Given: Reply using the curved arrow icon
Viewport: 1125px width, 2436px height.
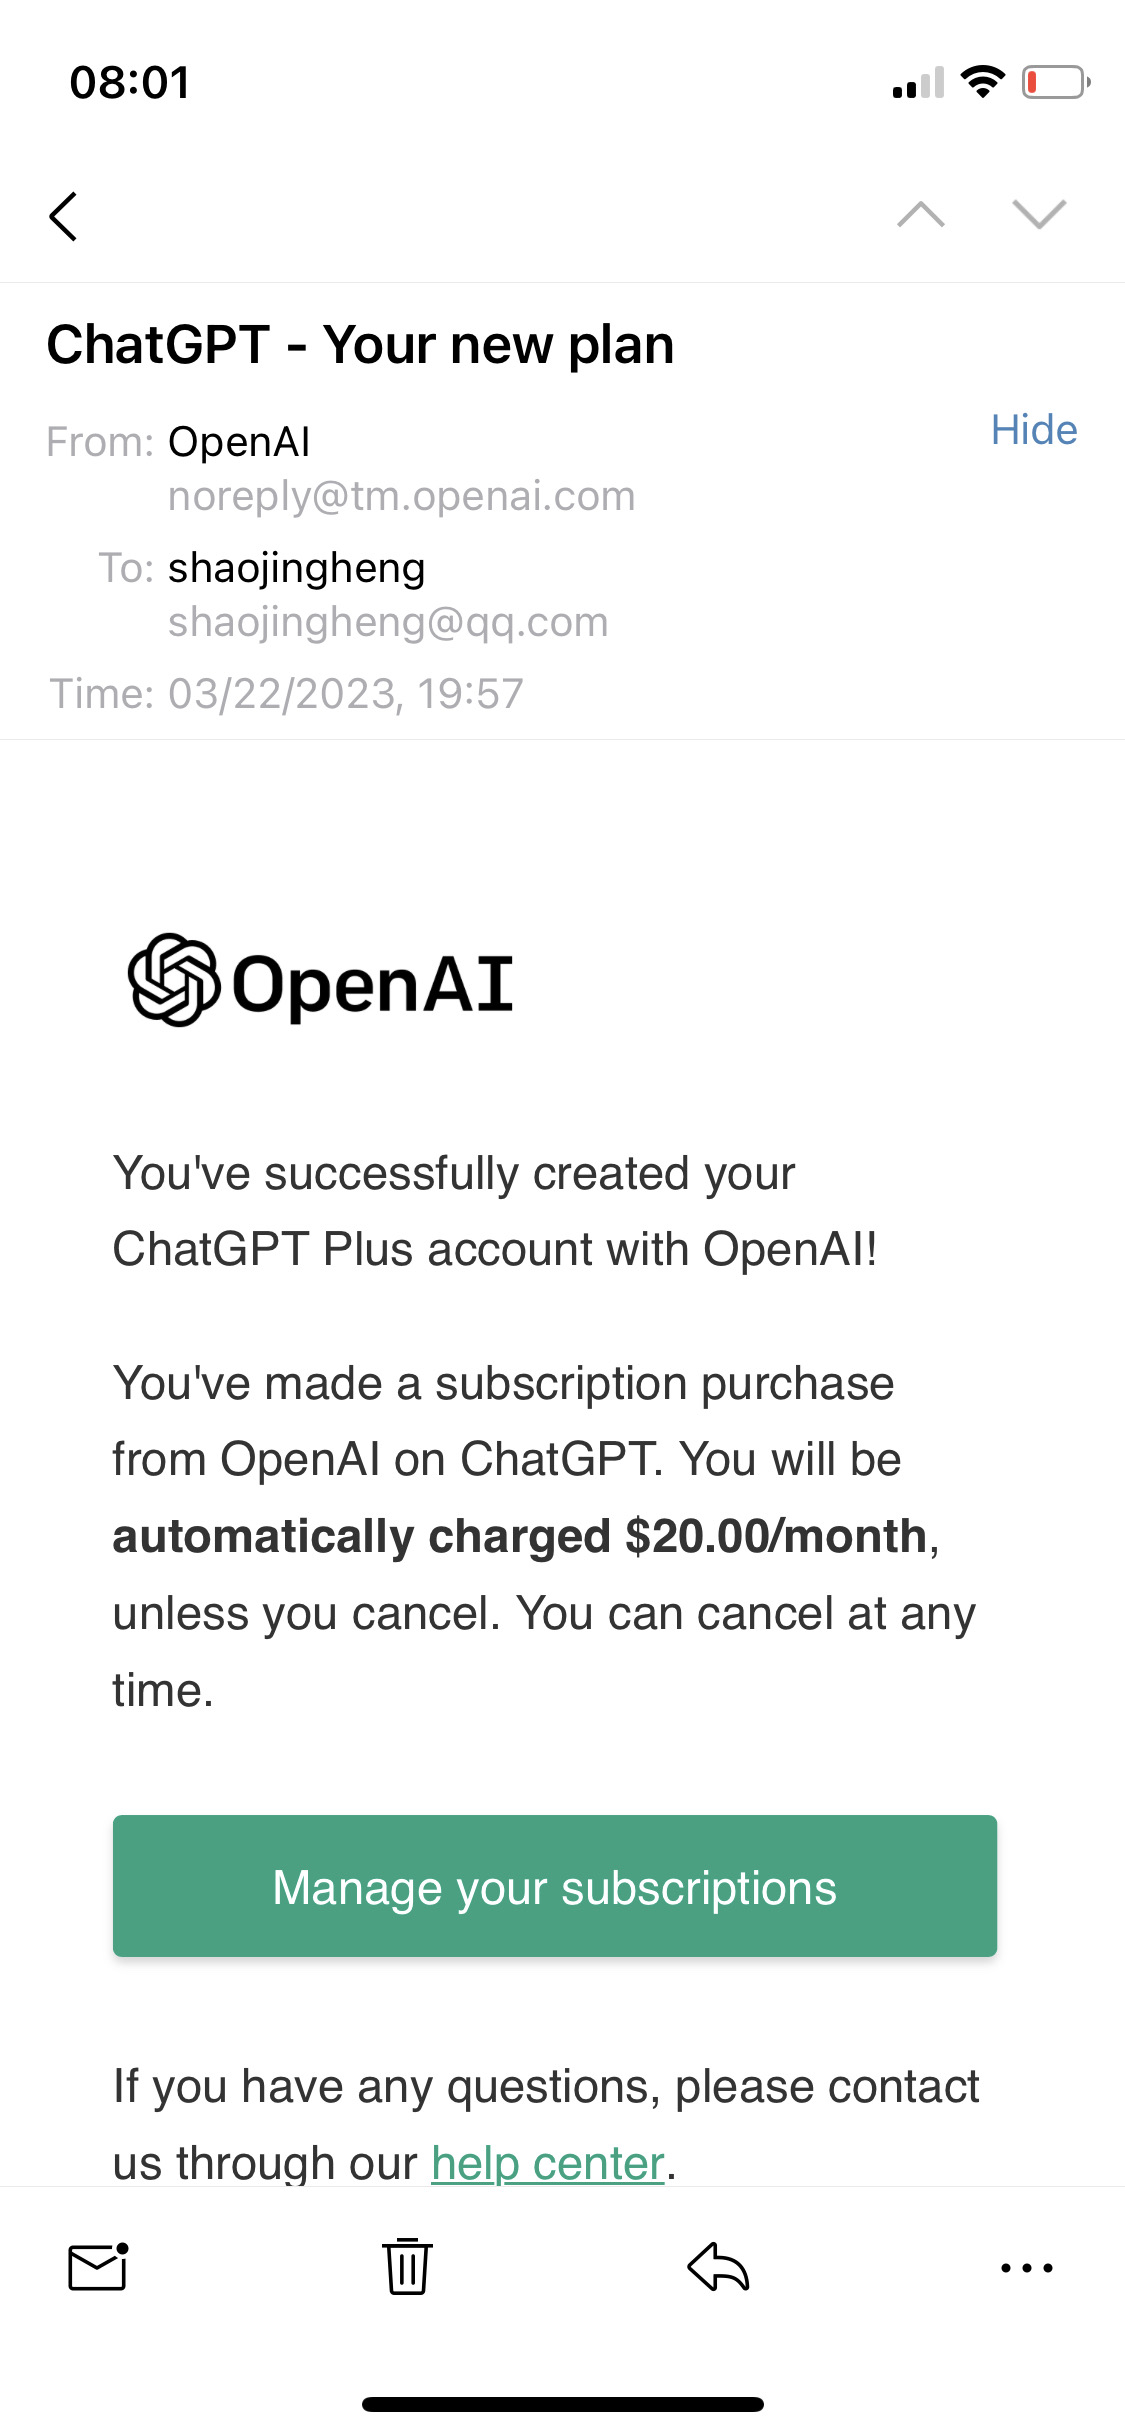Looking at the screenshot, I should tap(718, 2266).
